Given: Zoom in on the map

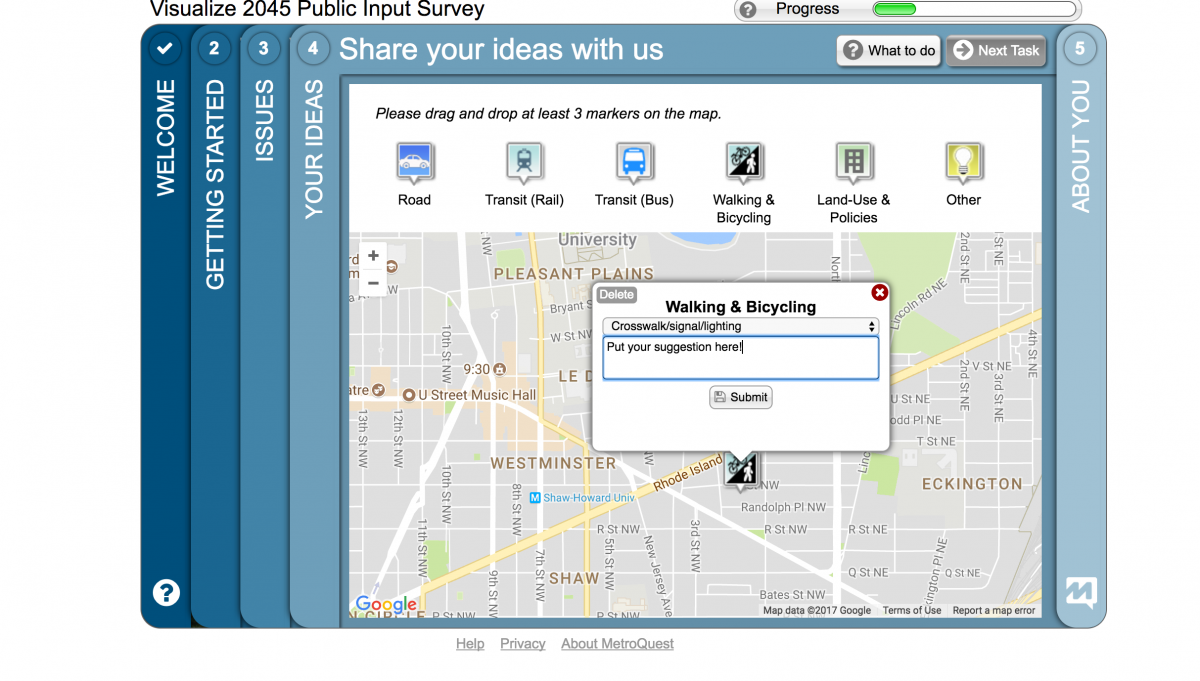Looking at the screenshot, I should [373, 256].
